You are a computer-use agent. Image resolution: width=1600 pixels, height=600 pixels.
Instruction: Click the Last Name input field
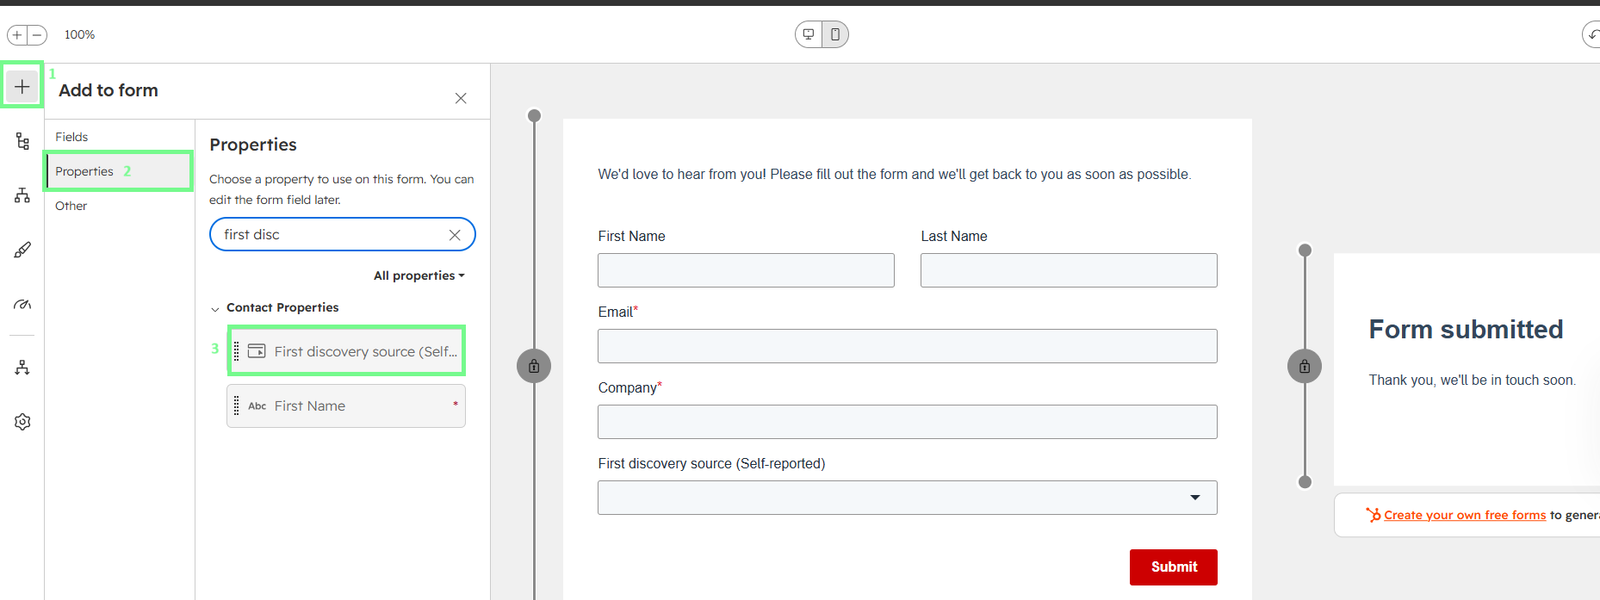1069,270
